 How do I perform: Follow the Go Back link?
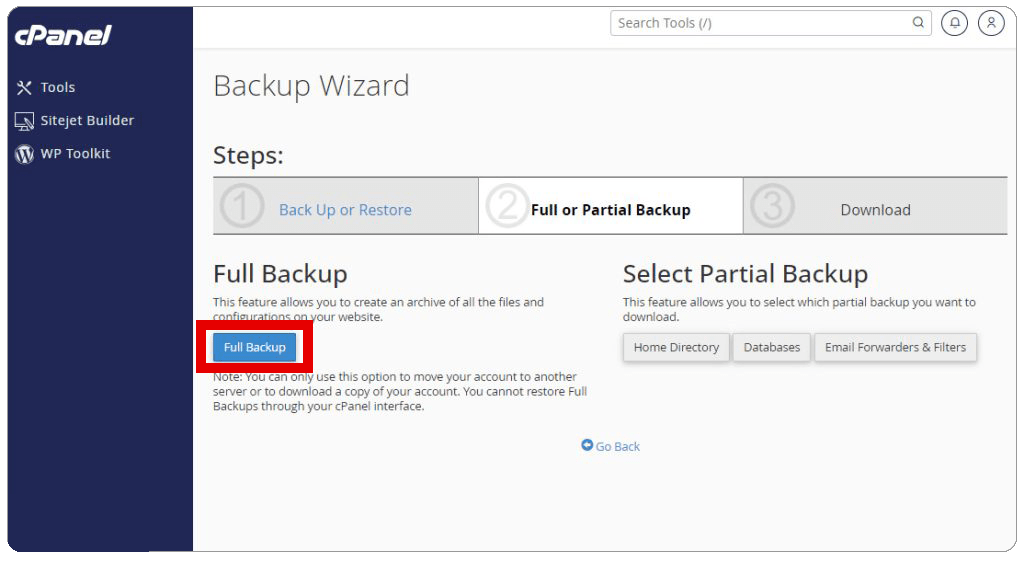pyautogui.click(x=617, y=447)
